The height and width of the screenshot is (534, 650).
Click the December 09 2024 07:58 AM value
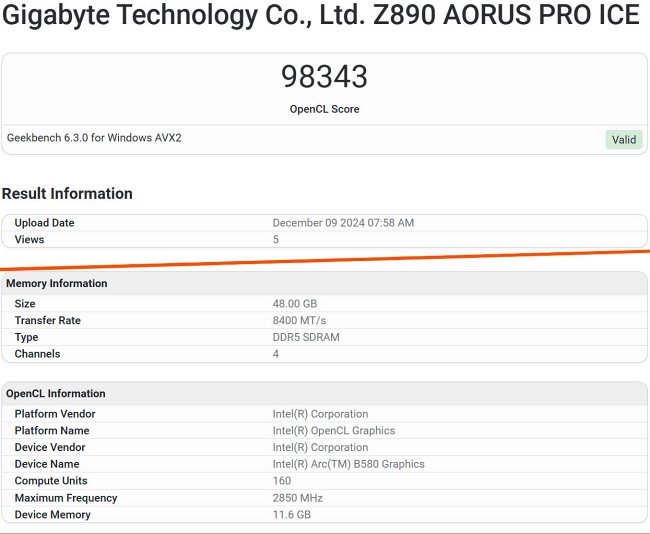343,223
